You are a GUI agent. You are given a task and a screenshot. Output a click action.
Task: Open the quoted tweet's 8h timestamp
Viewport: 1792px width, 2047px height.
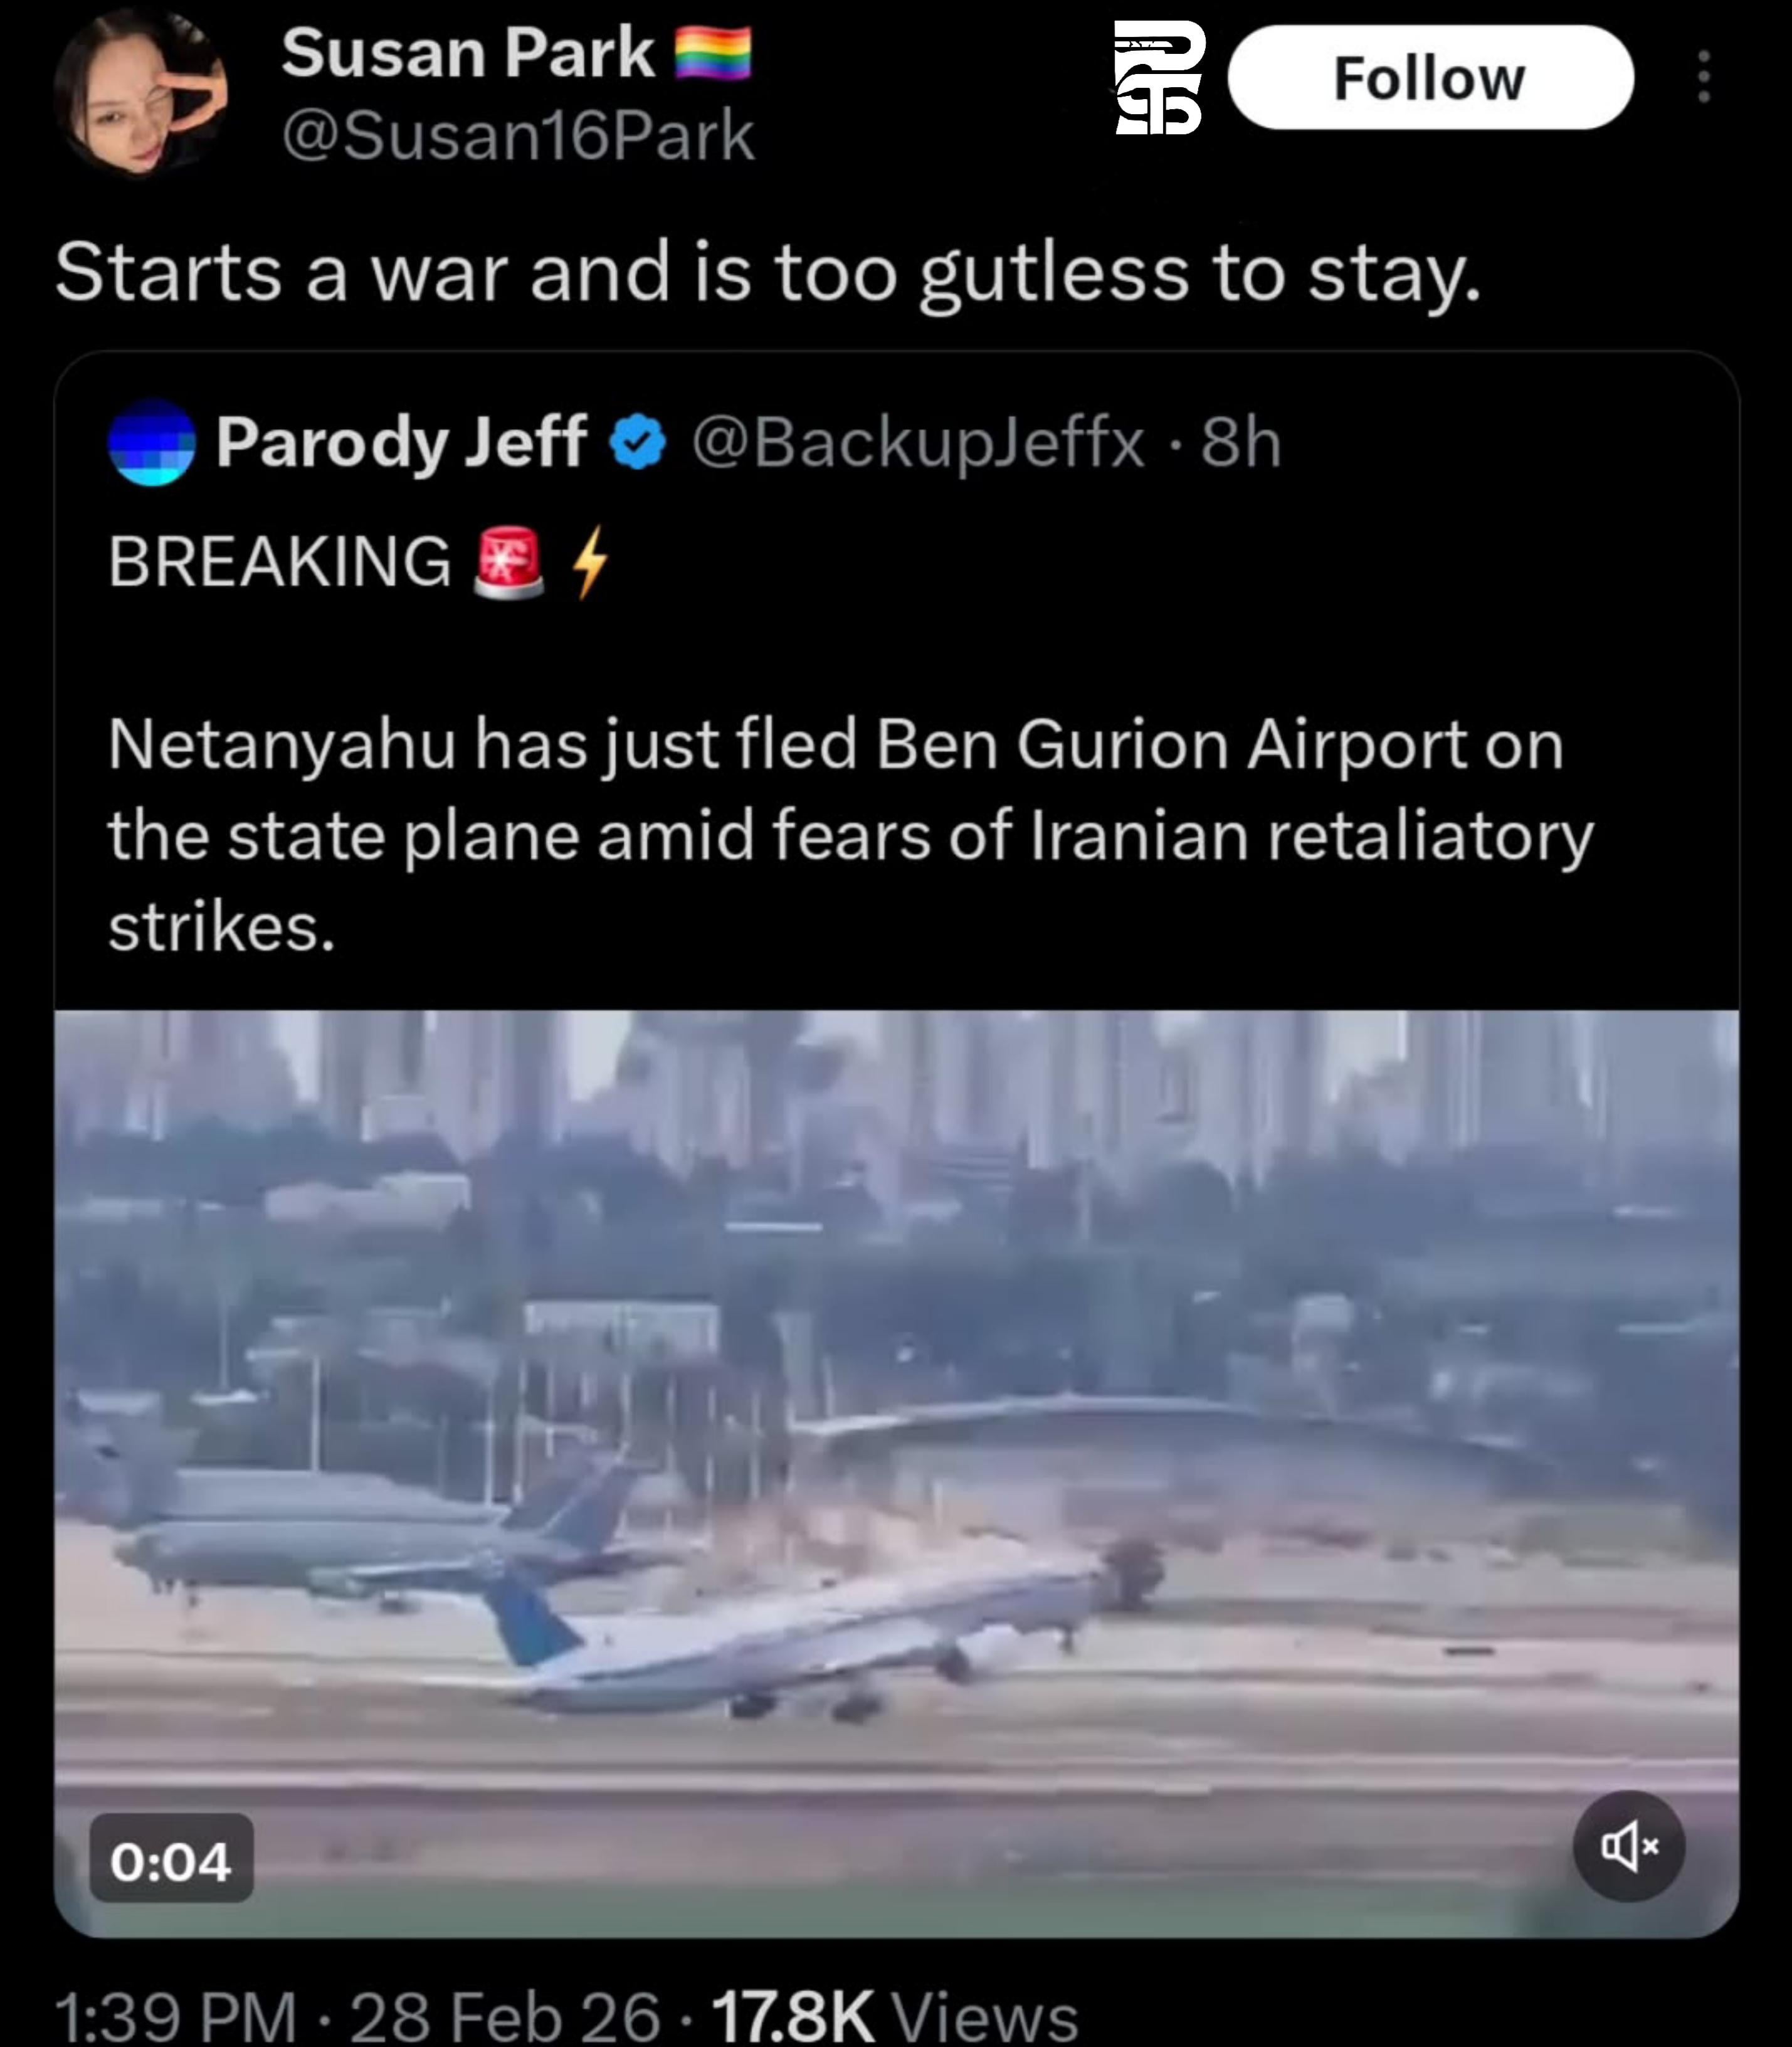pos(1241,442)
